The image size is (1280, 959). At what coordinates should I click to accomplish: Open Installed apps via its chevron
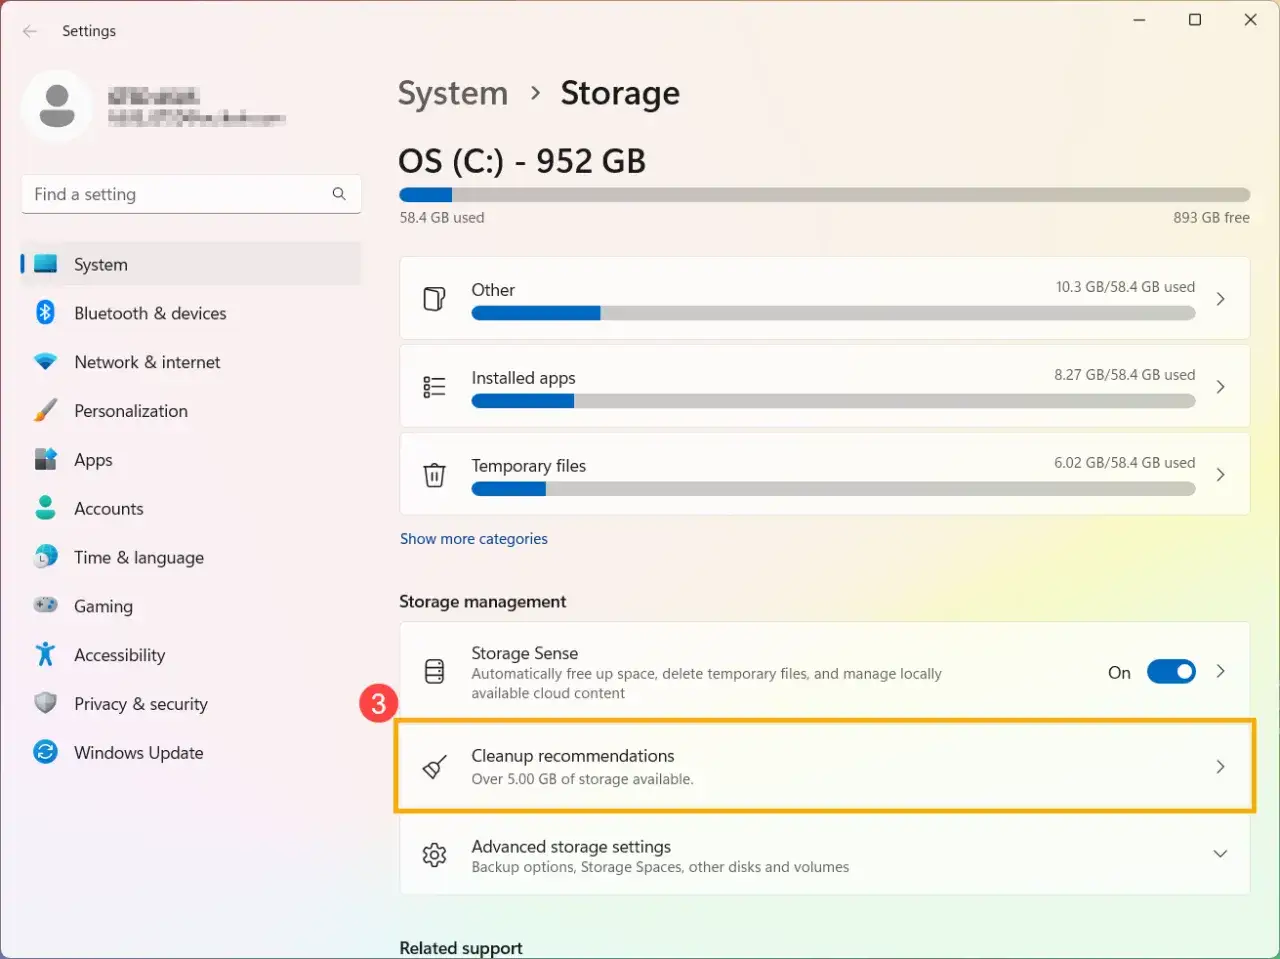(x=1220, y=387)
